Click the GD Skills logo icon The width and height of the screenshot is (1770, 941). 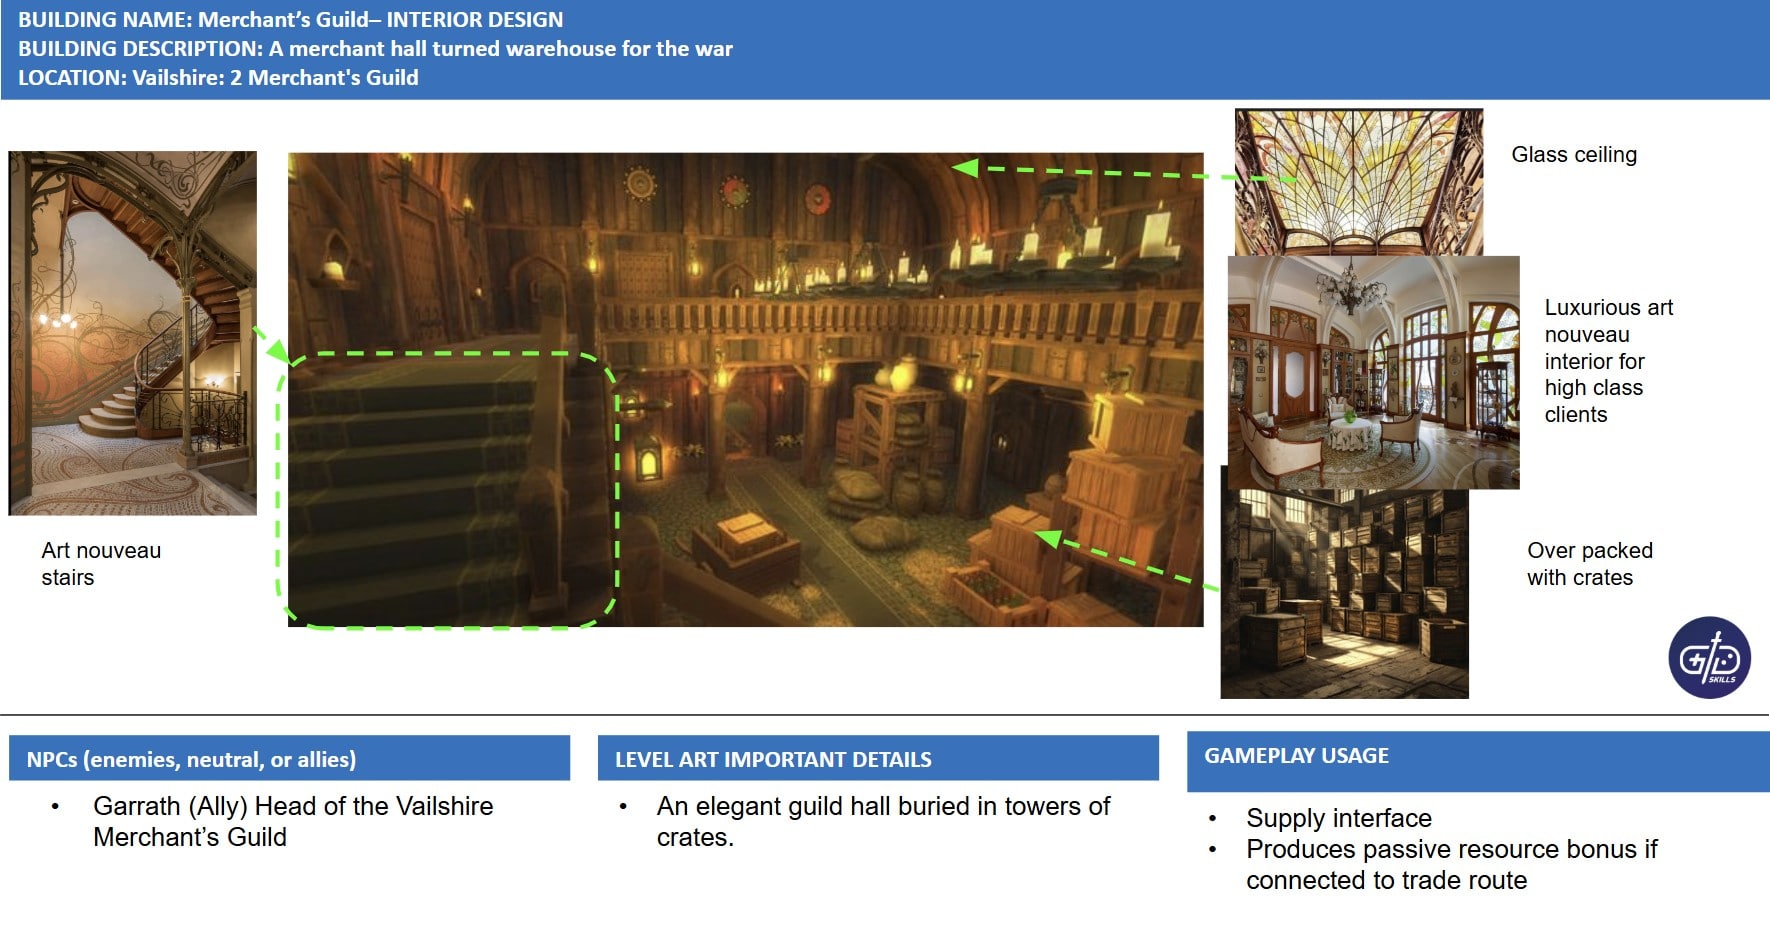click(x=1709, y=657)
